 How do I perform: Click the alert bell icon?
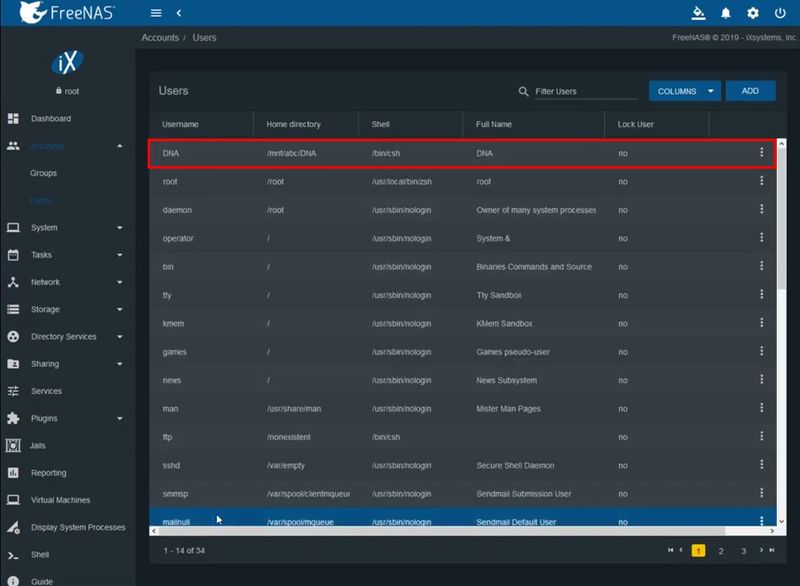tap(725, 13)
